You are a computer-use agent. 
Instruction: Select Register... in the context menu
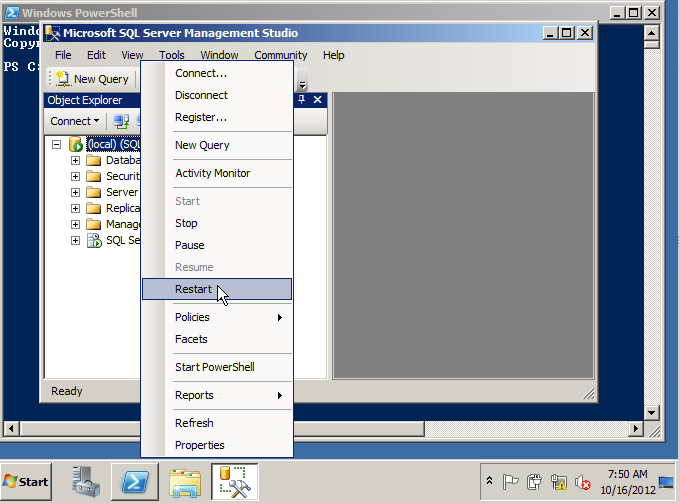[217, 118]
